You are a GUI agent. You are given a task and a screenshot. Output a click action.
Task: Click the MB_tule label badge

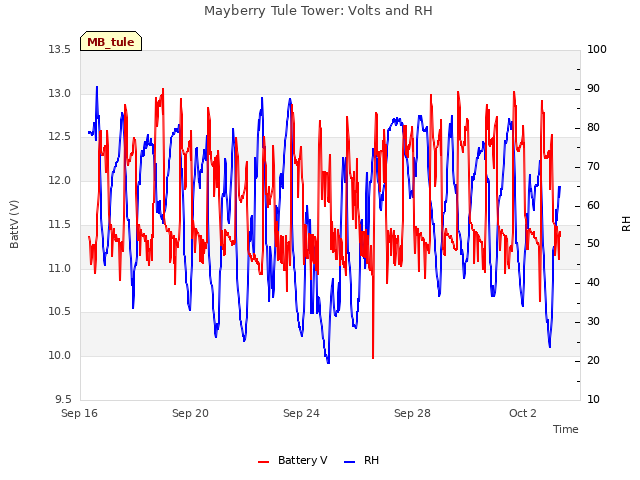tap(111, 41)
